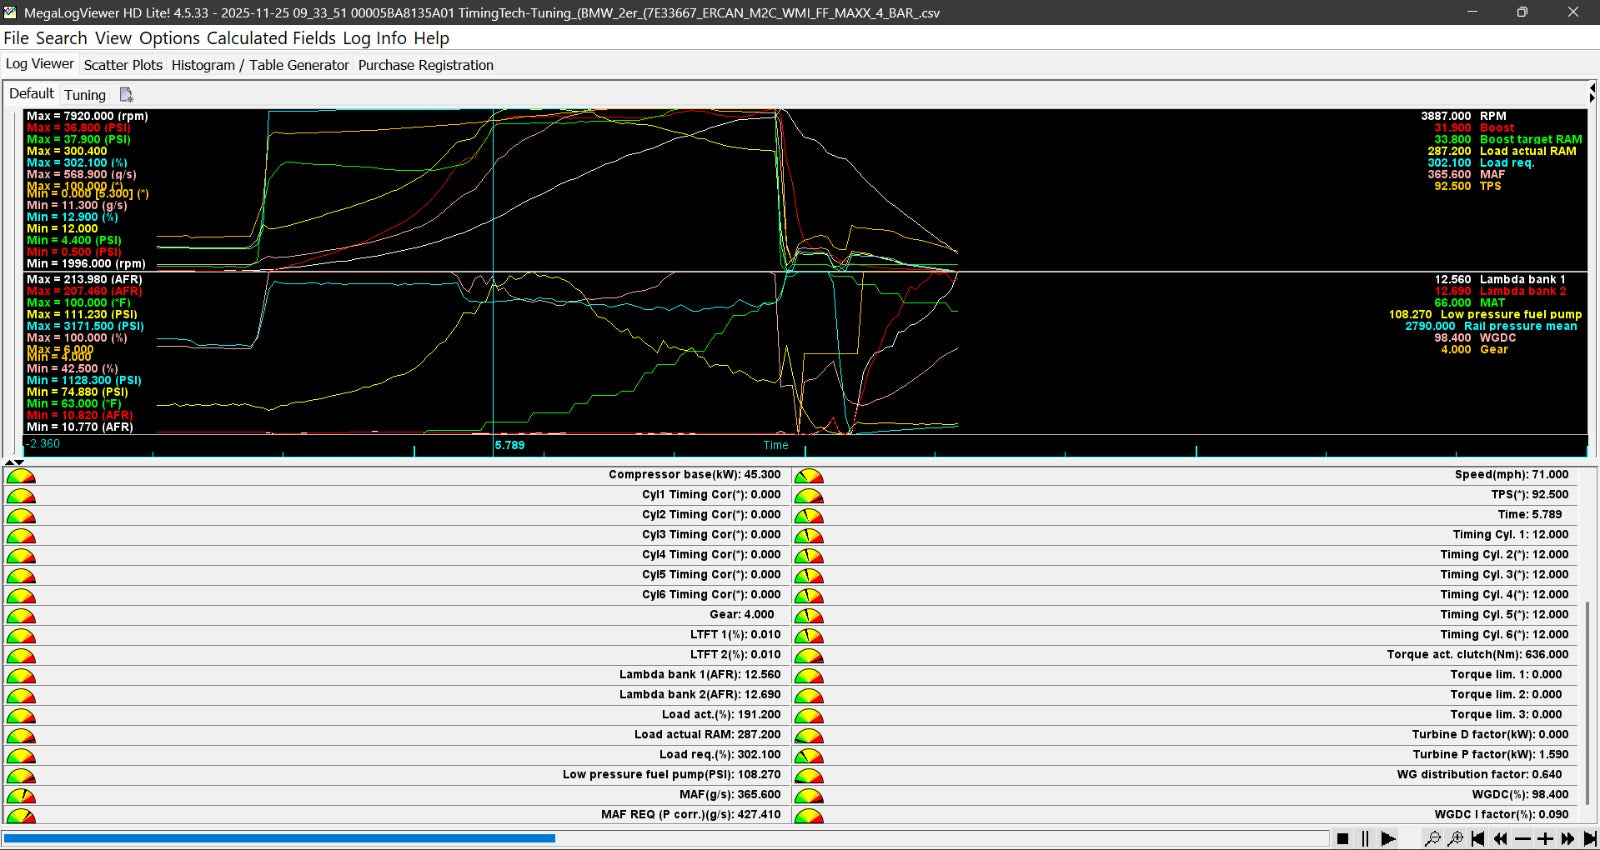This screenshot has width=1600, height=850.
Task: Start log playback with Play button
Action: click(1388, 839)
